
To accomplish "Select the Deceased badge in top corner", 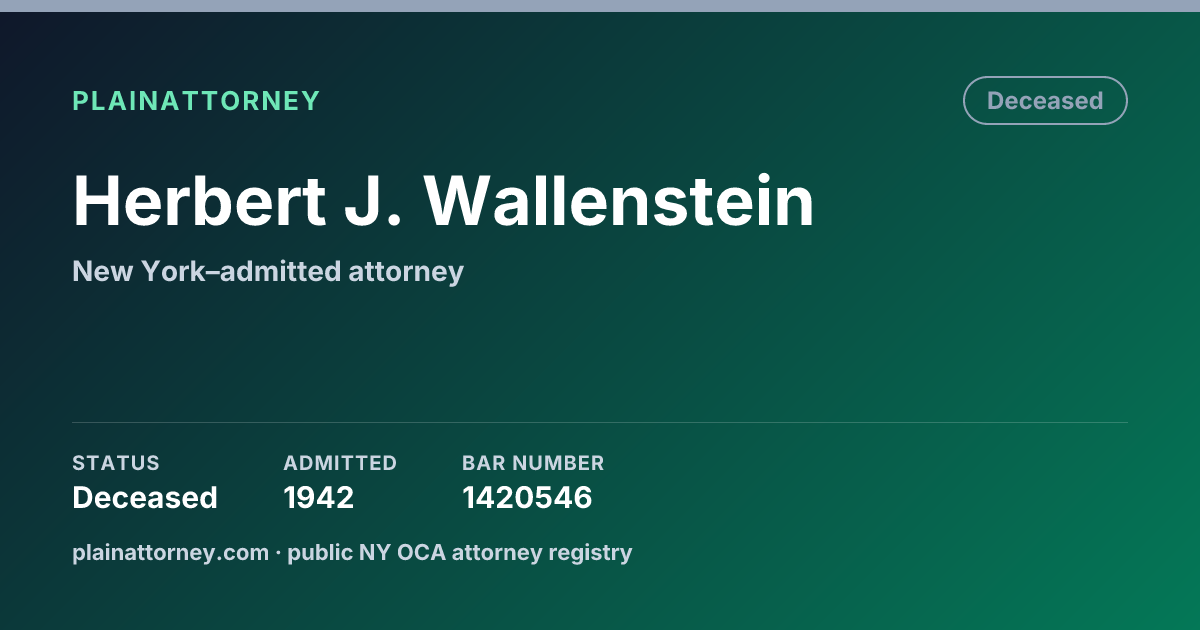I will [1045, 101].
